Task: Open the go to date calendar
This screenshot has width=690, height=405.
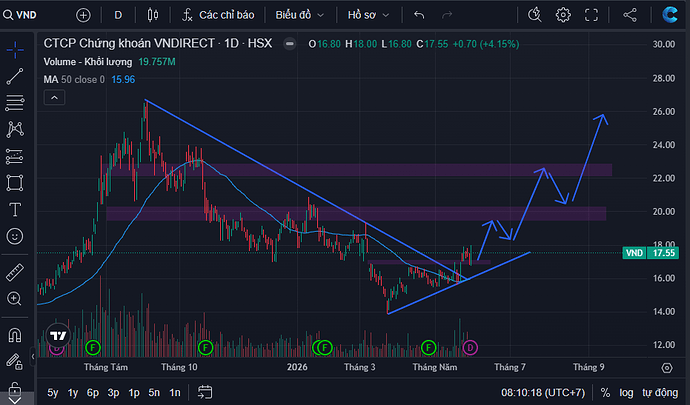Action: (205, 392)
